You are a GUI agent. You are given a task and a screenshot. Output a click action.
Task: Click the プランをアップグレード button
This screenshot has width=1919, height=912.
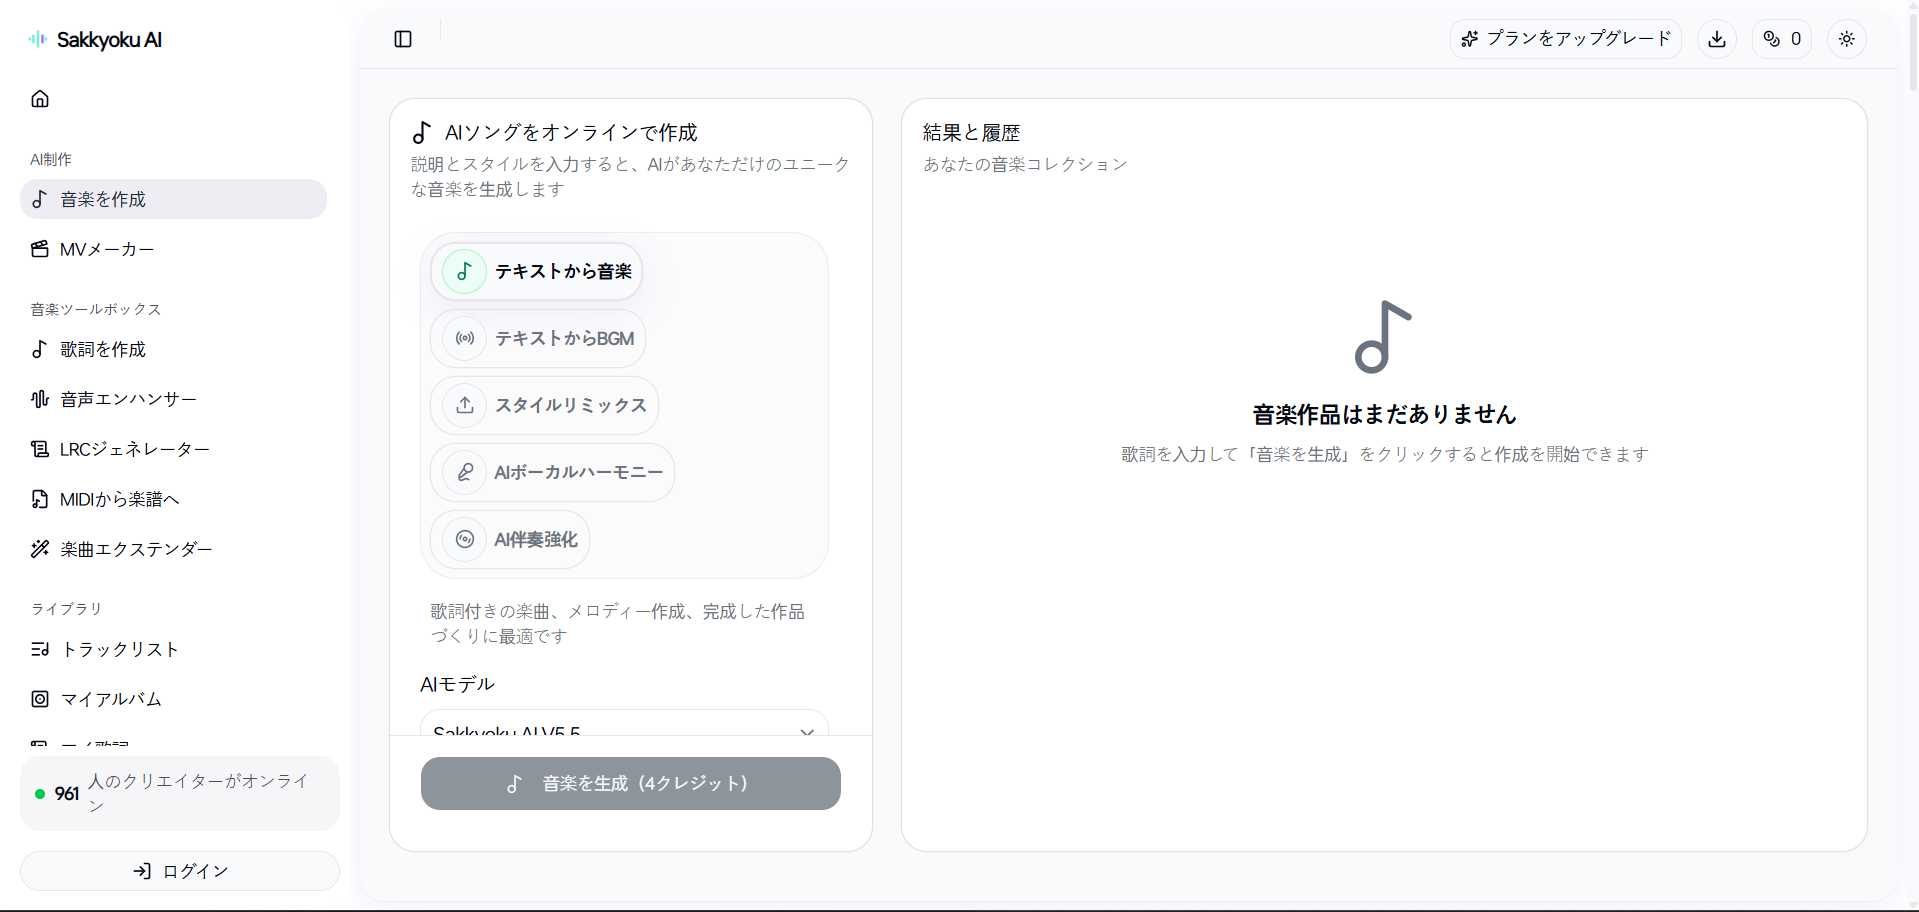click(x=1566, y=39)
